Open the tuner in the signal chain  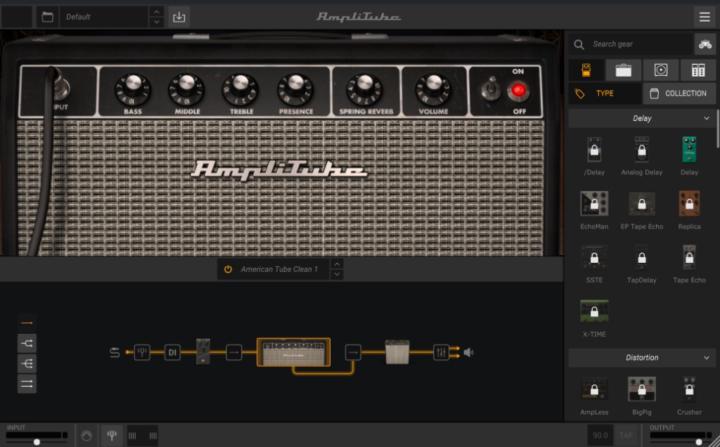(x=143, y=352)
